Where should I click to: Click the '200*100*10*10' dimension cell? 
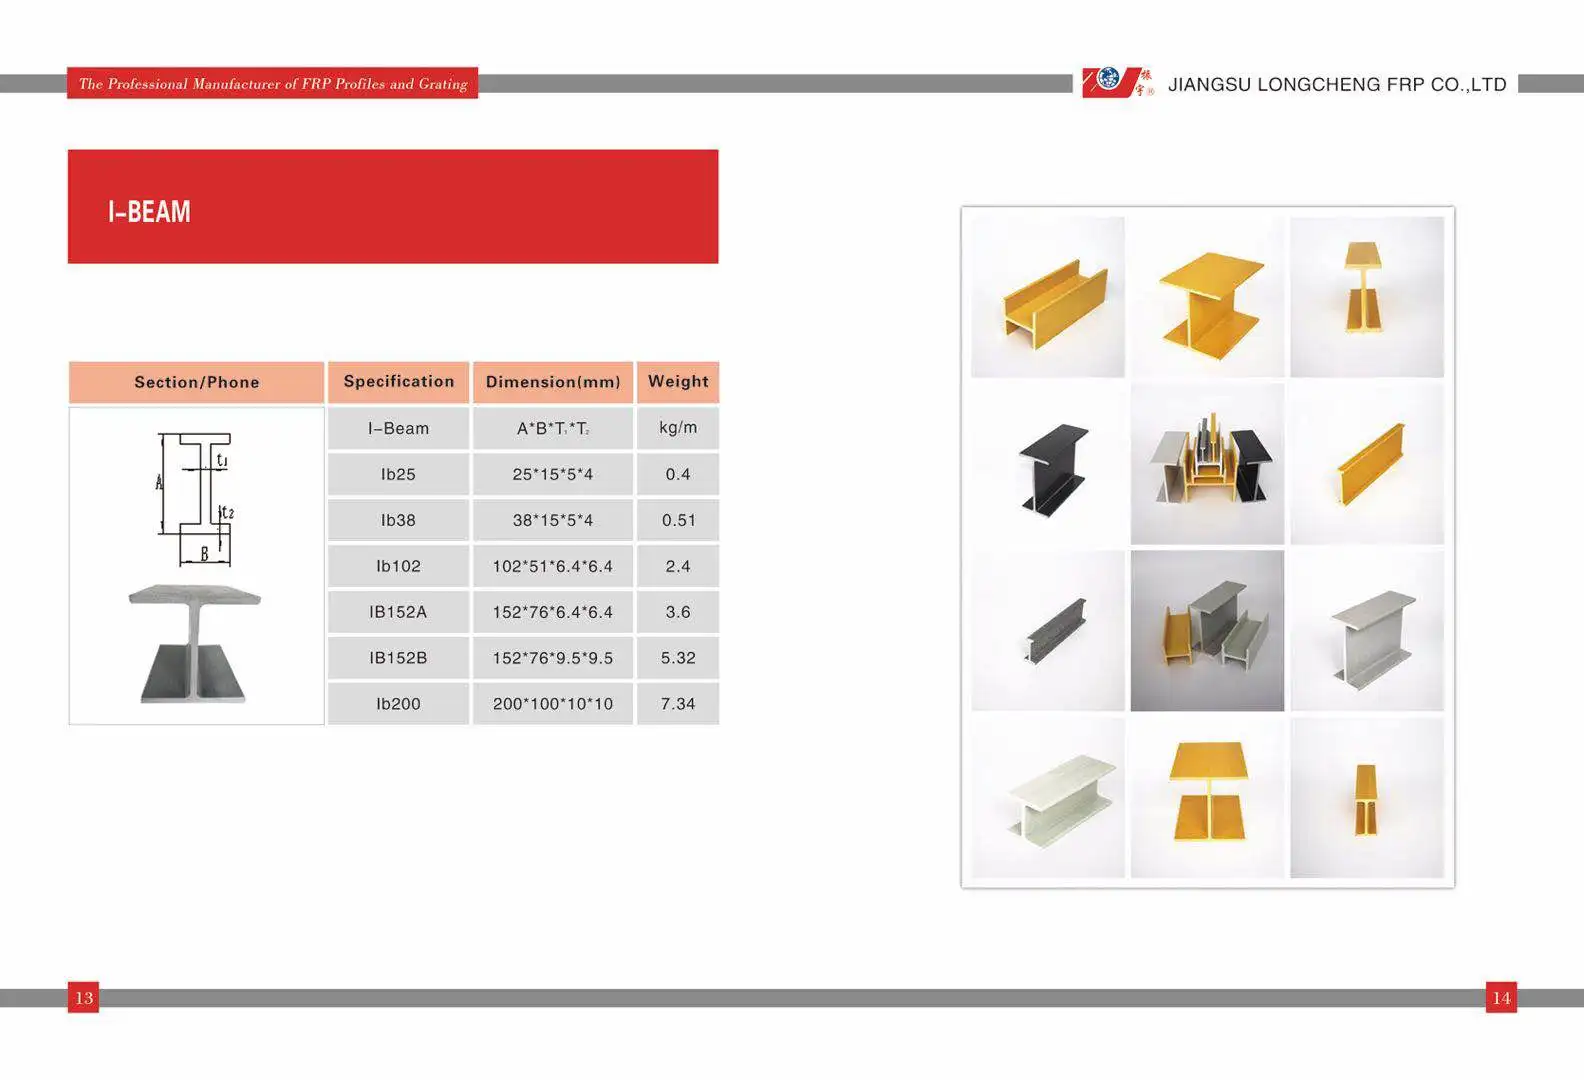tap(553, 704)
